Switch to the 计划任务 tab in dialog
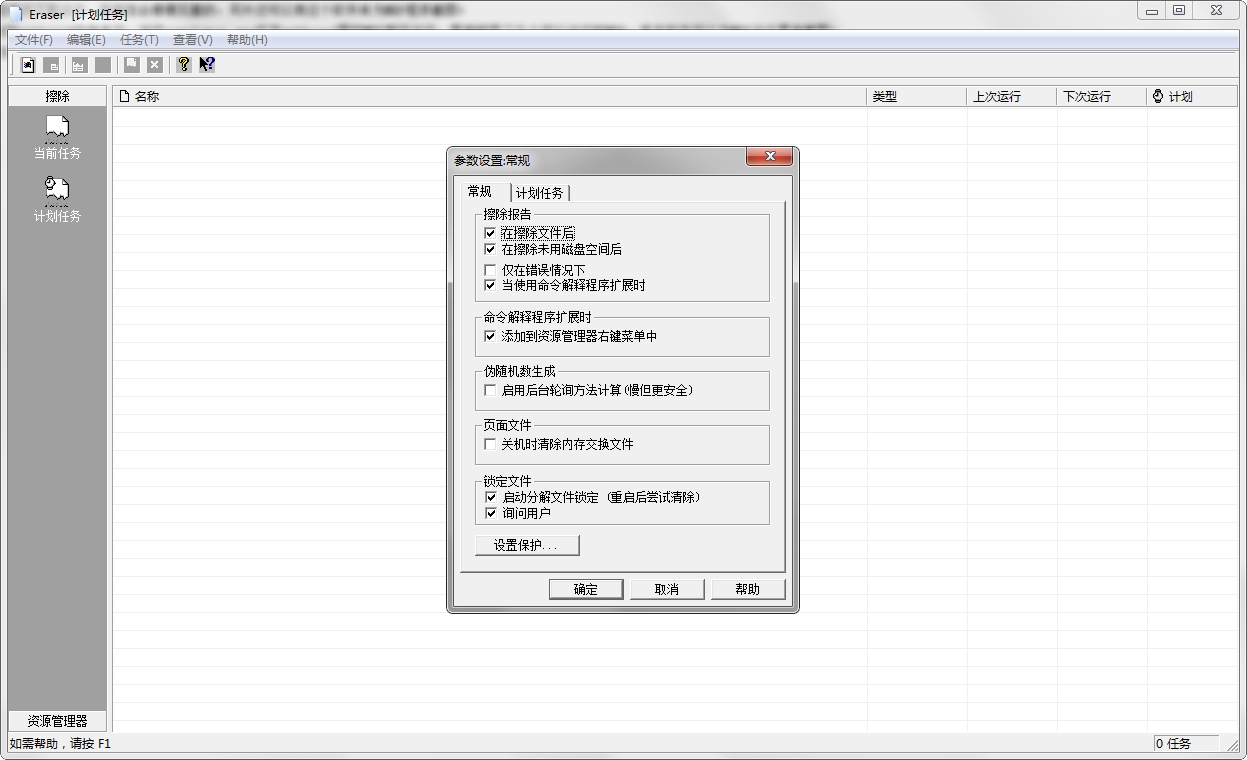 tap(540, 193)
